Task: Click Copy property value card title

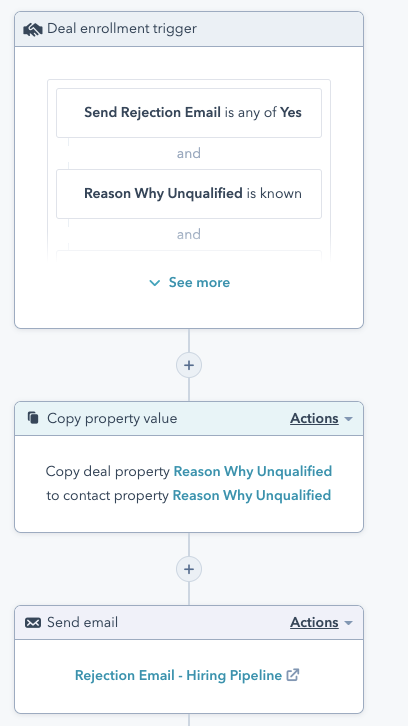Action: click(x=112, y=419)
